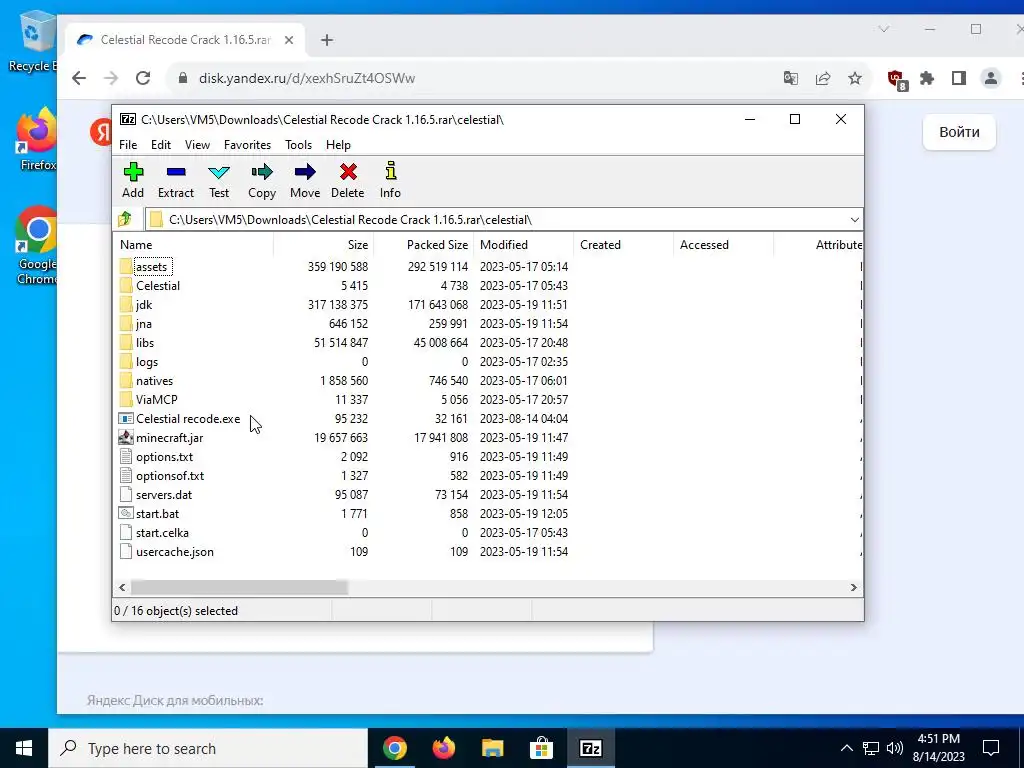Viewport: 1024px width, 768px height.
Task: Select the minecraft.jar file icon
Action: click(x=126, y=438)
